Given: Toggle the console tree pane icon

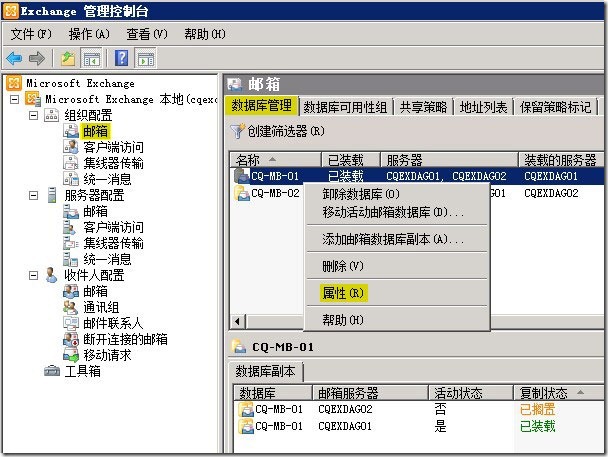Looking at the screenshot, I should pyautogui.click(x=92, y=59).
